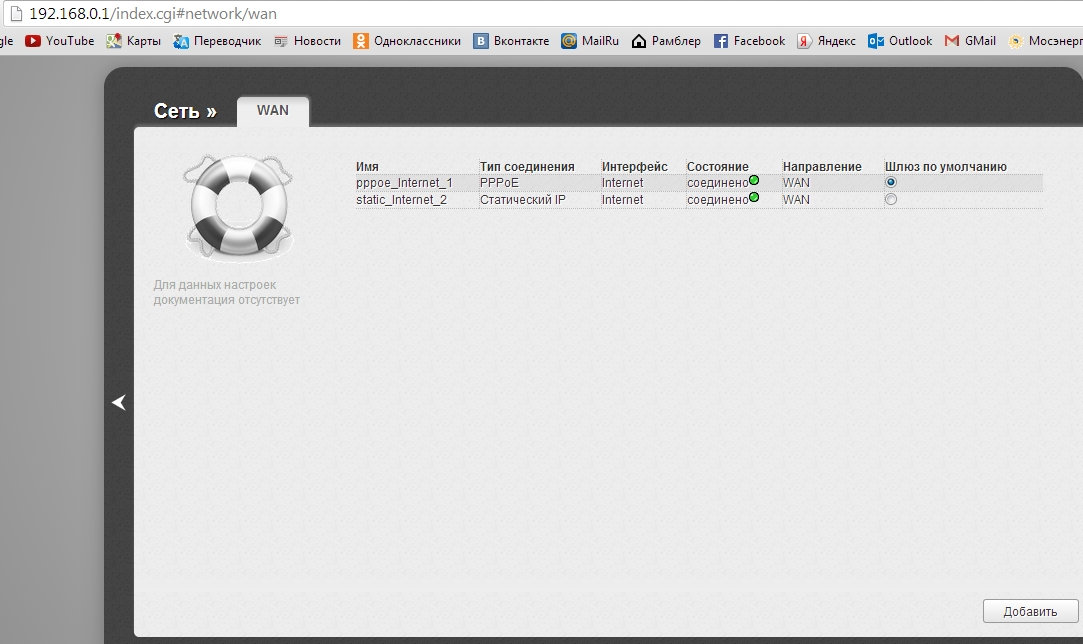Screen dimensions: 1083x644
Task: Click the PPPoE connection type cell
Action: coord(499,183)
